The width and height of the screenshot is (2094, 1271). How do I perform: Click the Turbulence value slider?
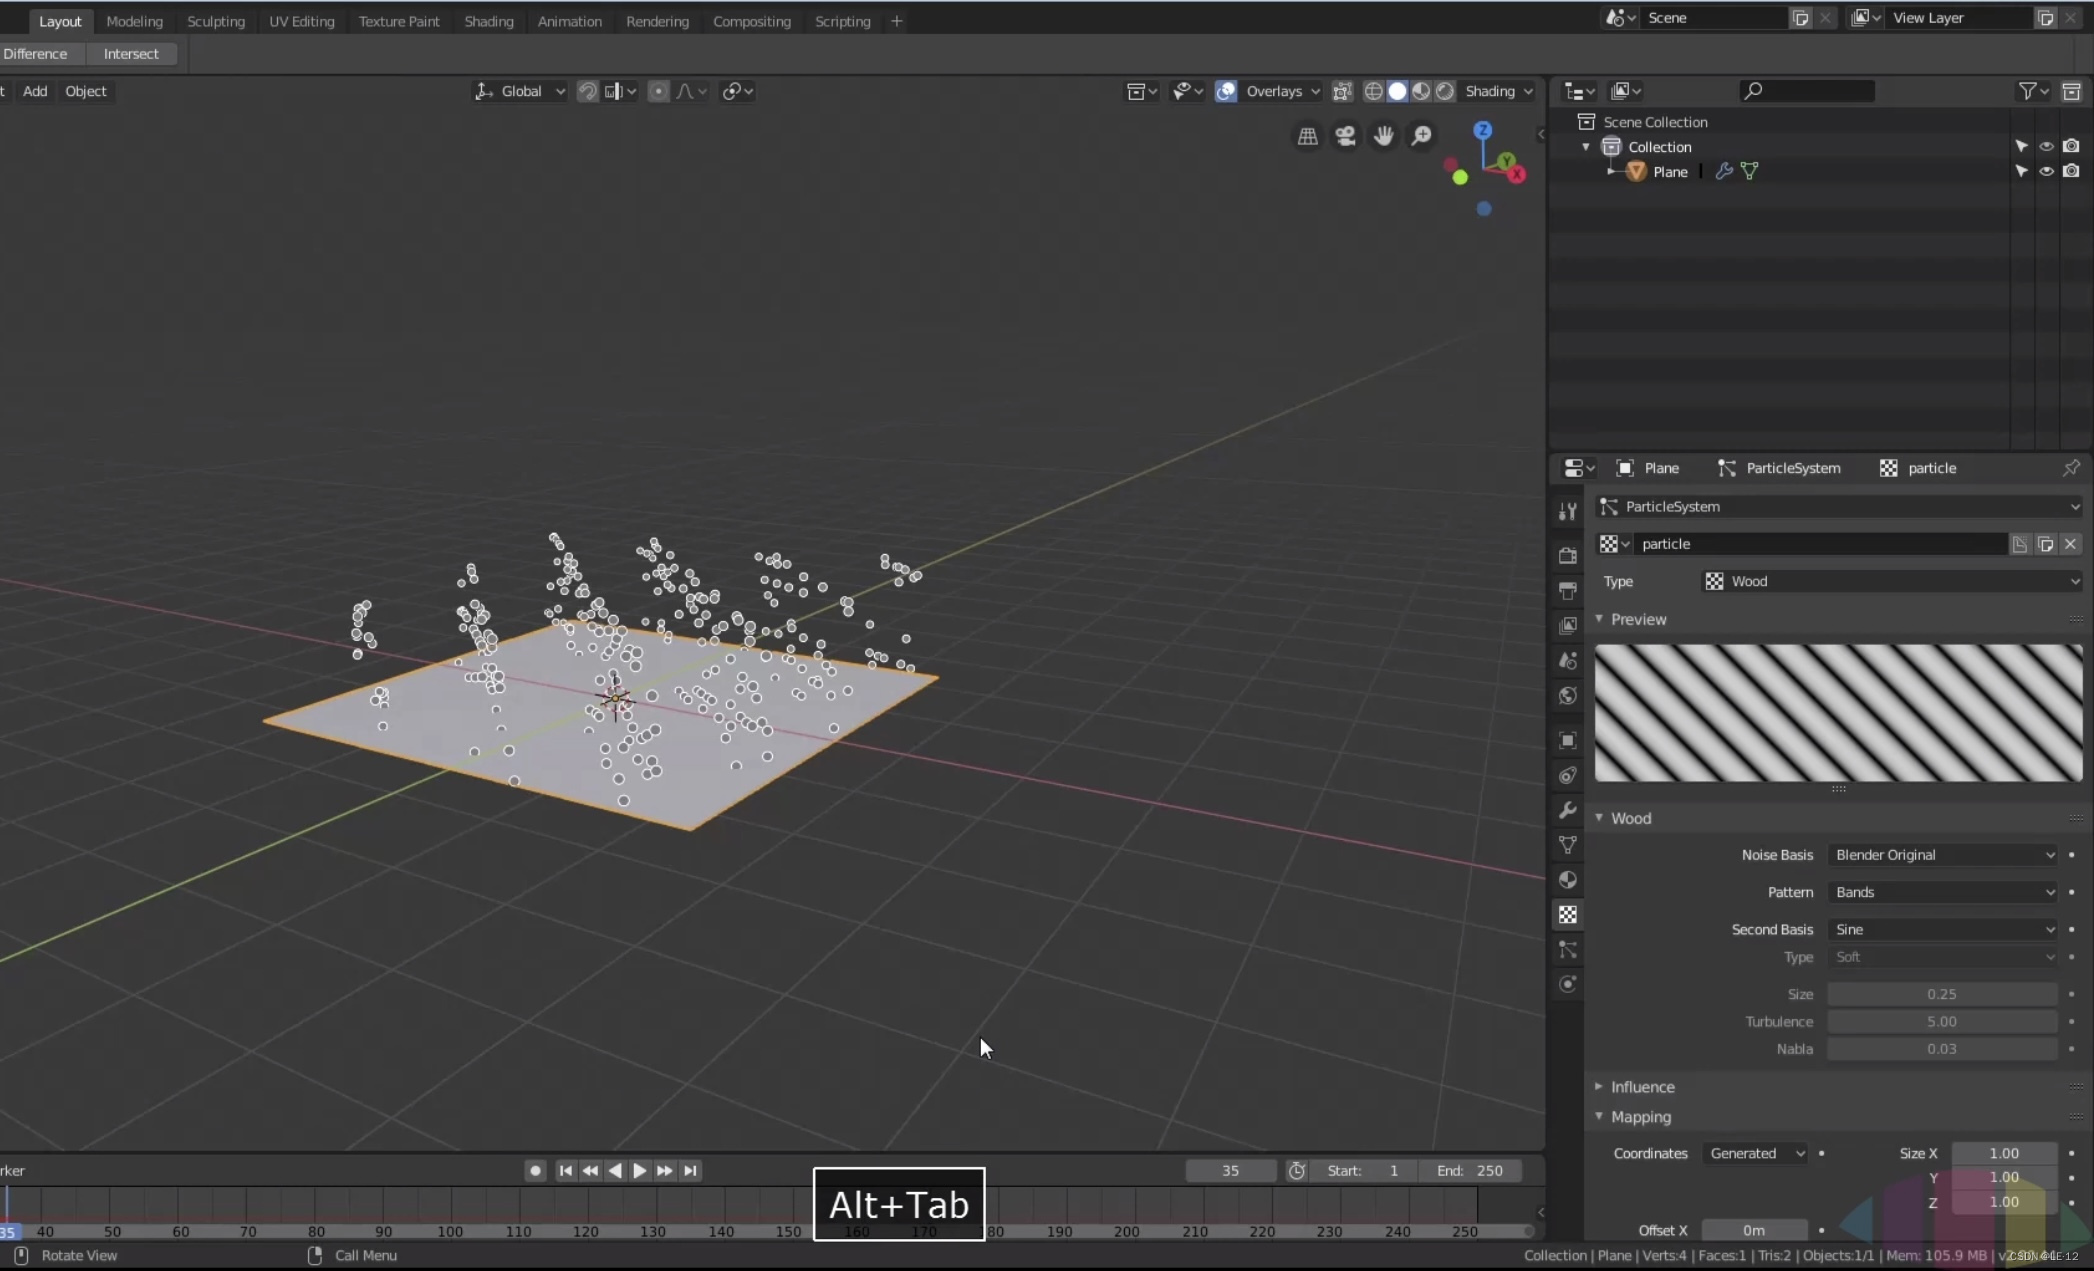tap(1940, 1021)
